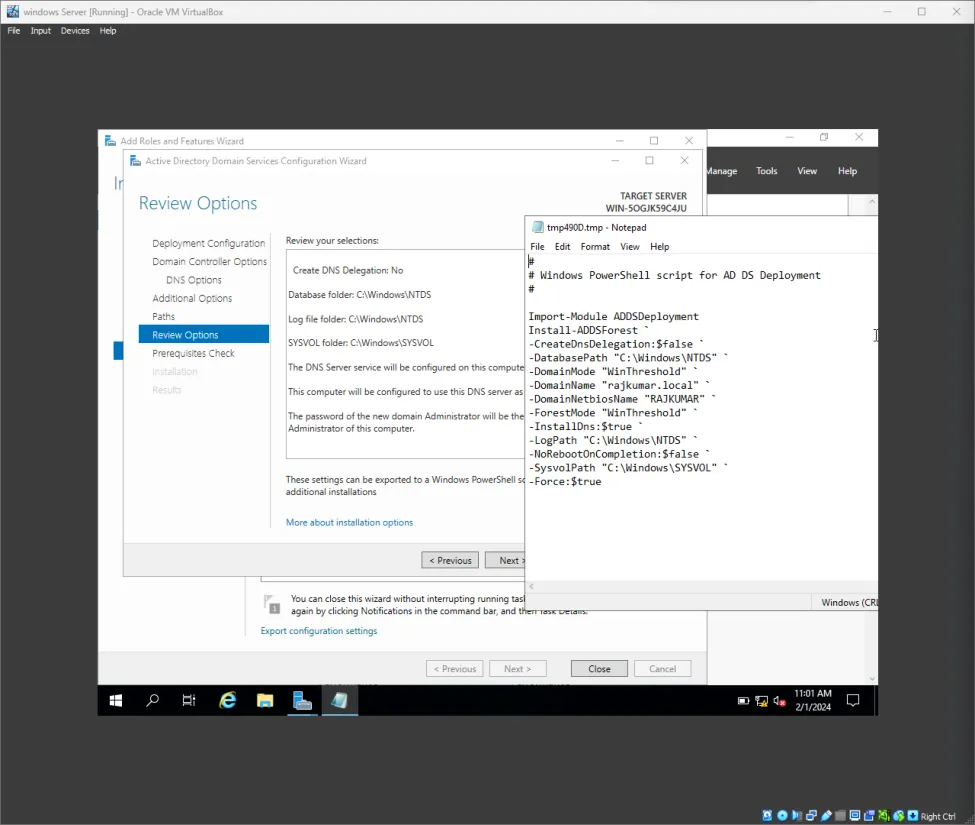Click Export configuration settings link
This screenshot has width=975, height=825.
319,631
